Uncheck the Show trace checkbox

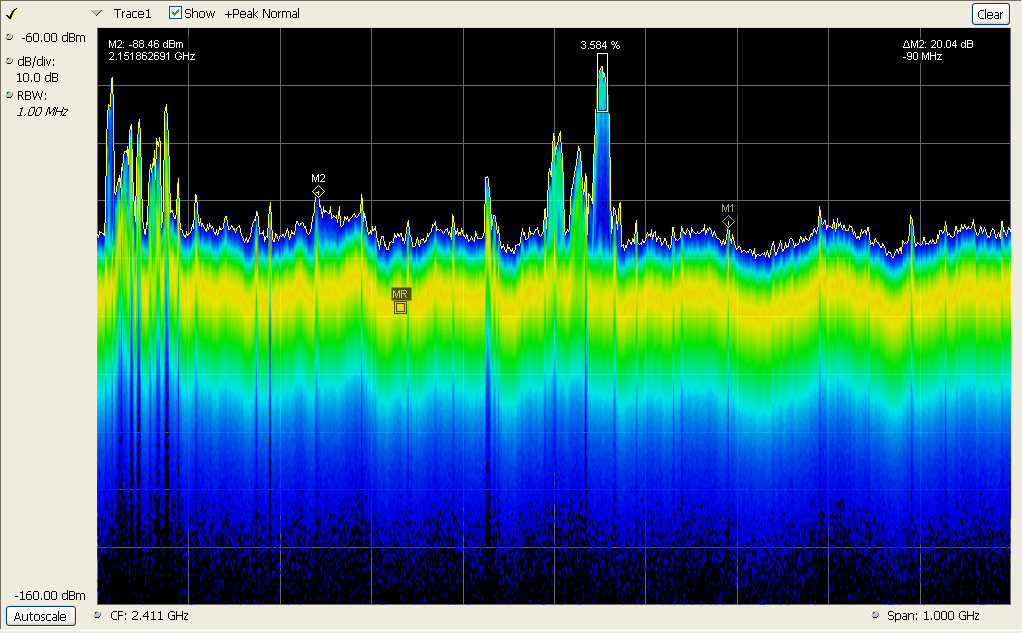176,13
